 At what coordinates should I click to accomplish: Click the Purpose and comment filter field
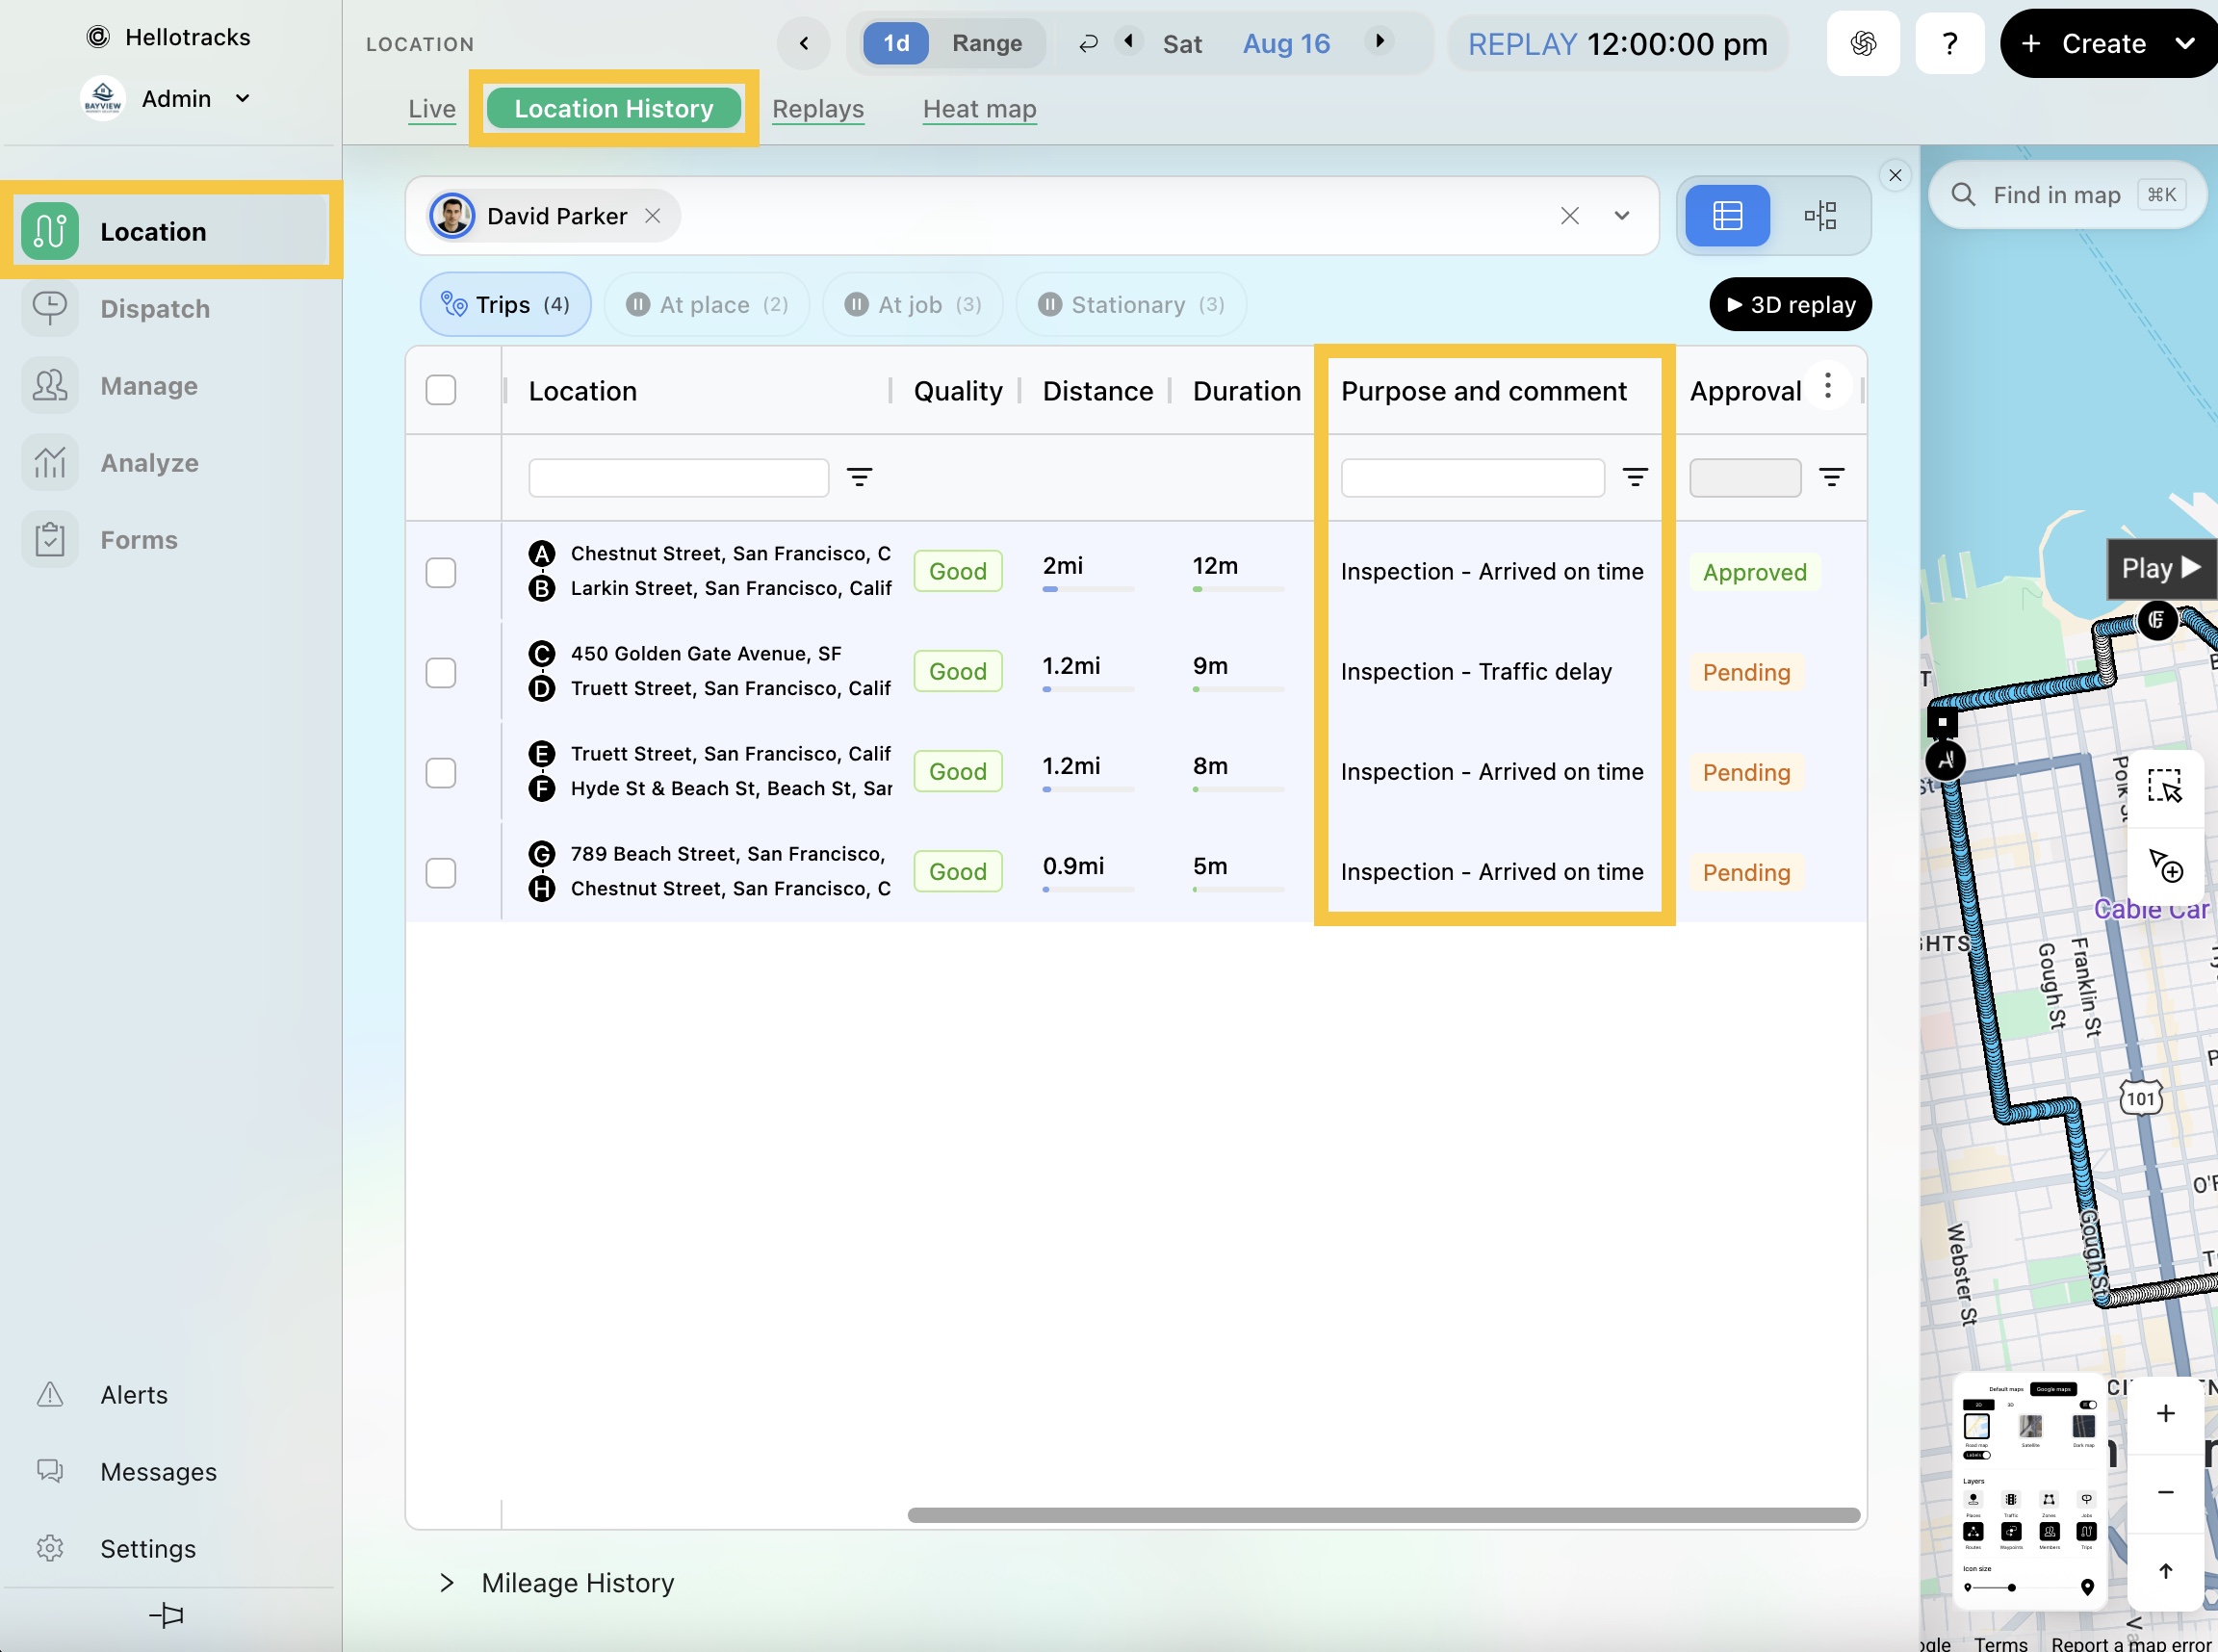1472,477
